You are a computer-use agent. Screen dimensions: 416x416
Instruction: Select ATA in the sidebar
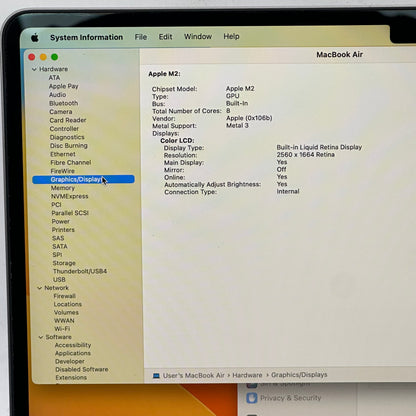(x=54, y=78)
